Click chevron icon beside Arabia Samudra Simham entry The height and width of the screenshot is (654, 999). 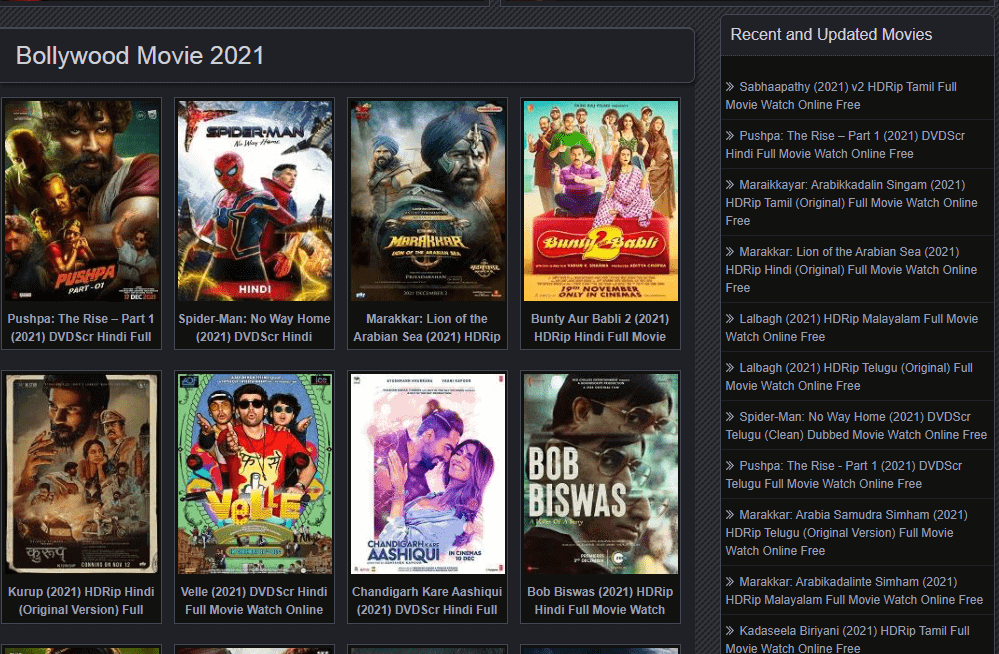point(730,514)
